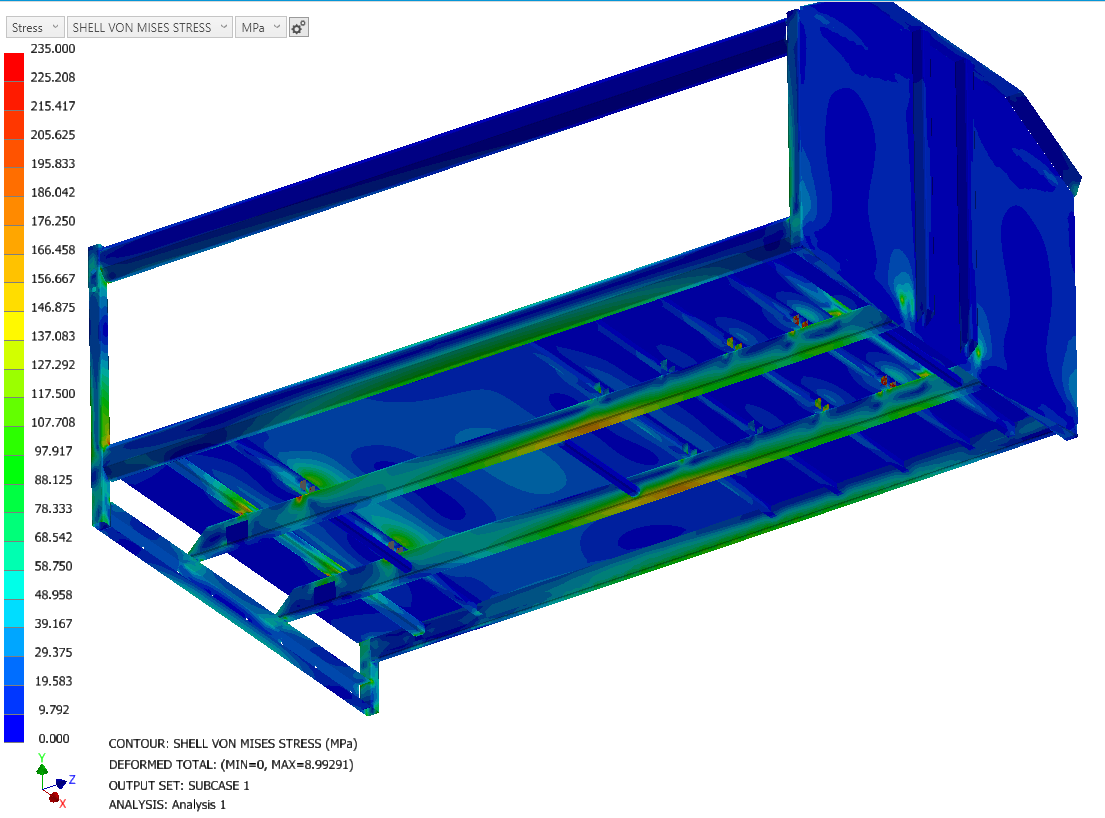Click the OUTPUT SET: SUBCASE 1 label
The image size is (1105, 818).
click(178, 784)
